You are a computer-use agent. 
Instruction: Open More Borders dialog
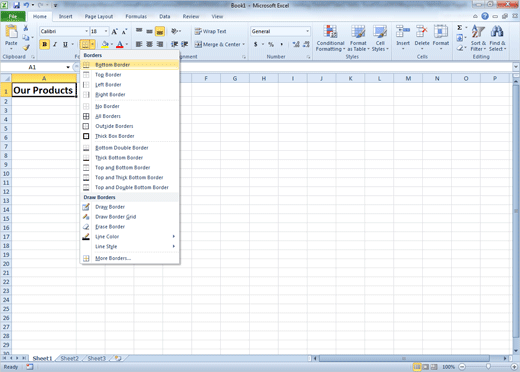(130, 258)
